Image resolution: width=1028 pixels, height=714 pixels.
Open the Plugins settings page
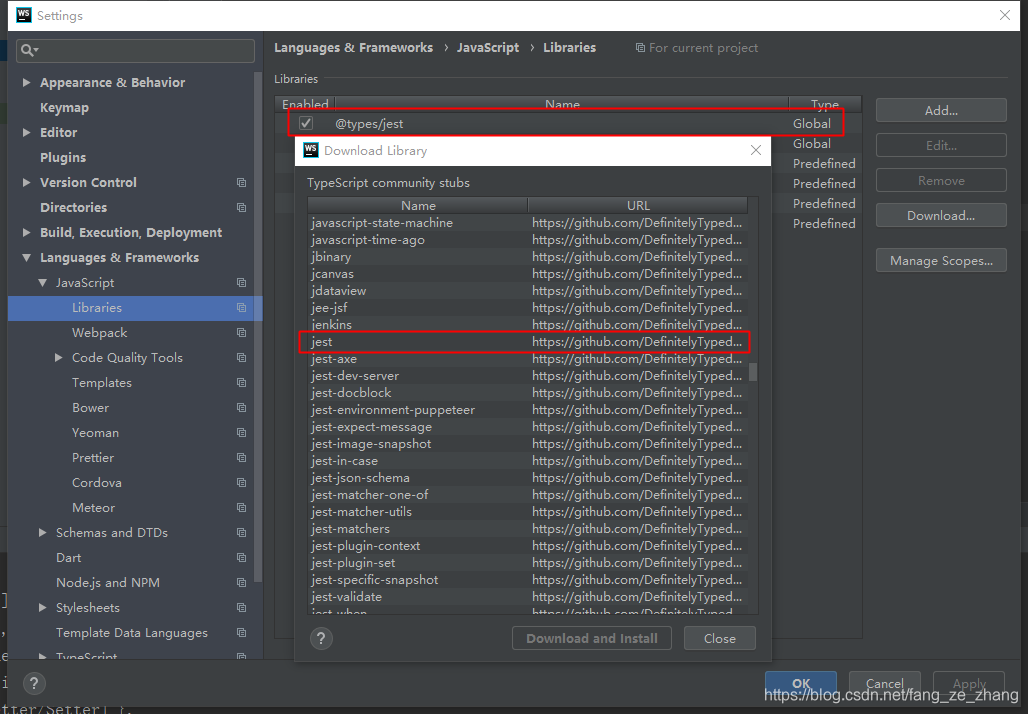pyautogui.click(x=64, y=157)
